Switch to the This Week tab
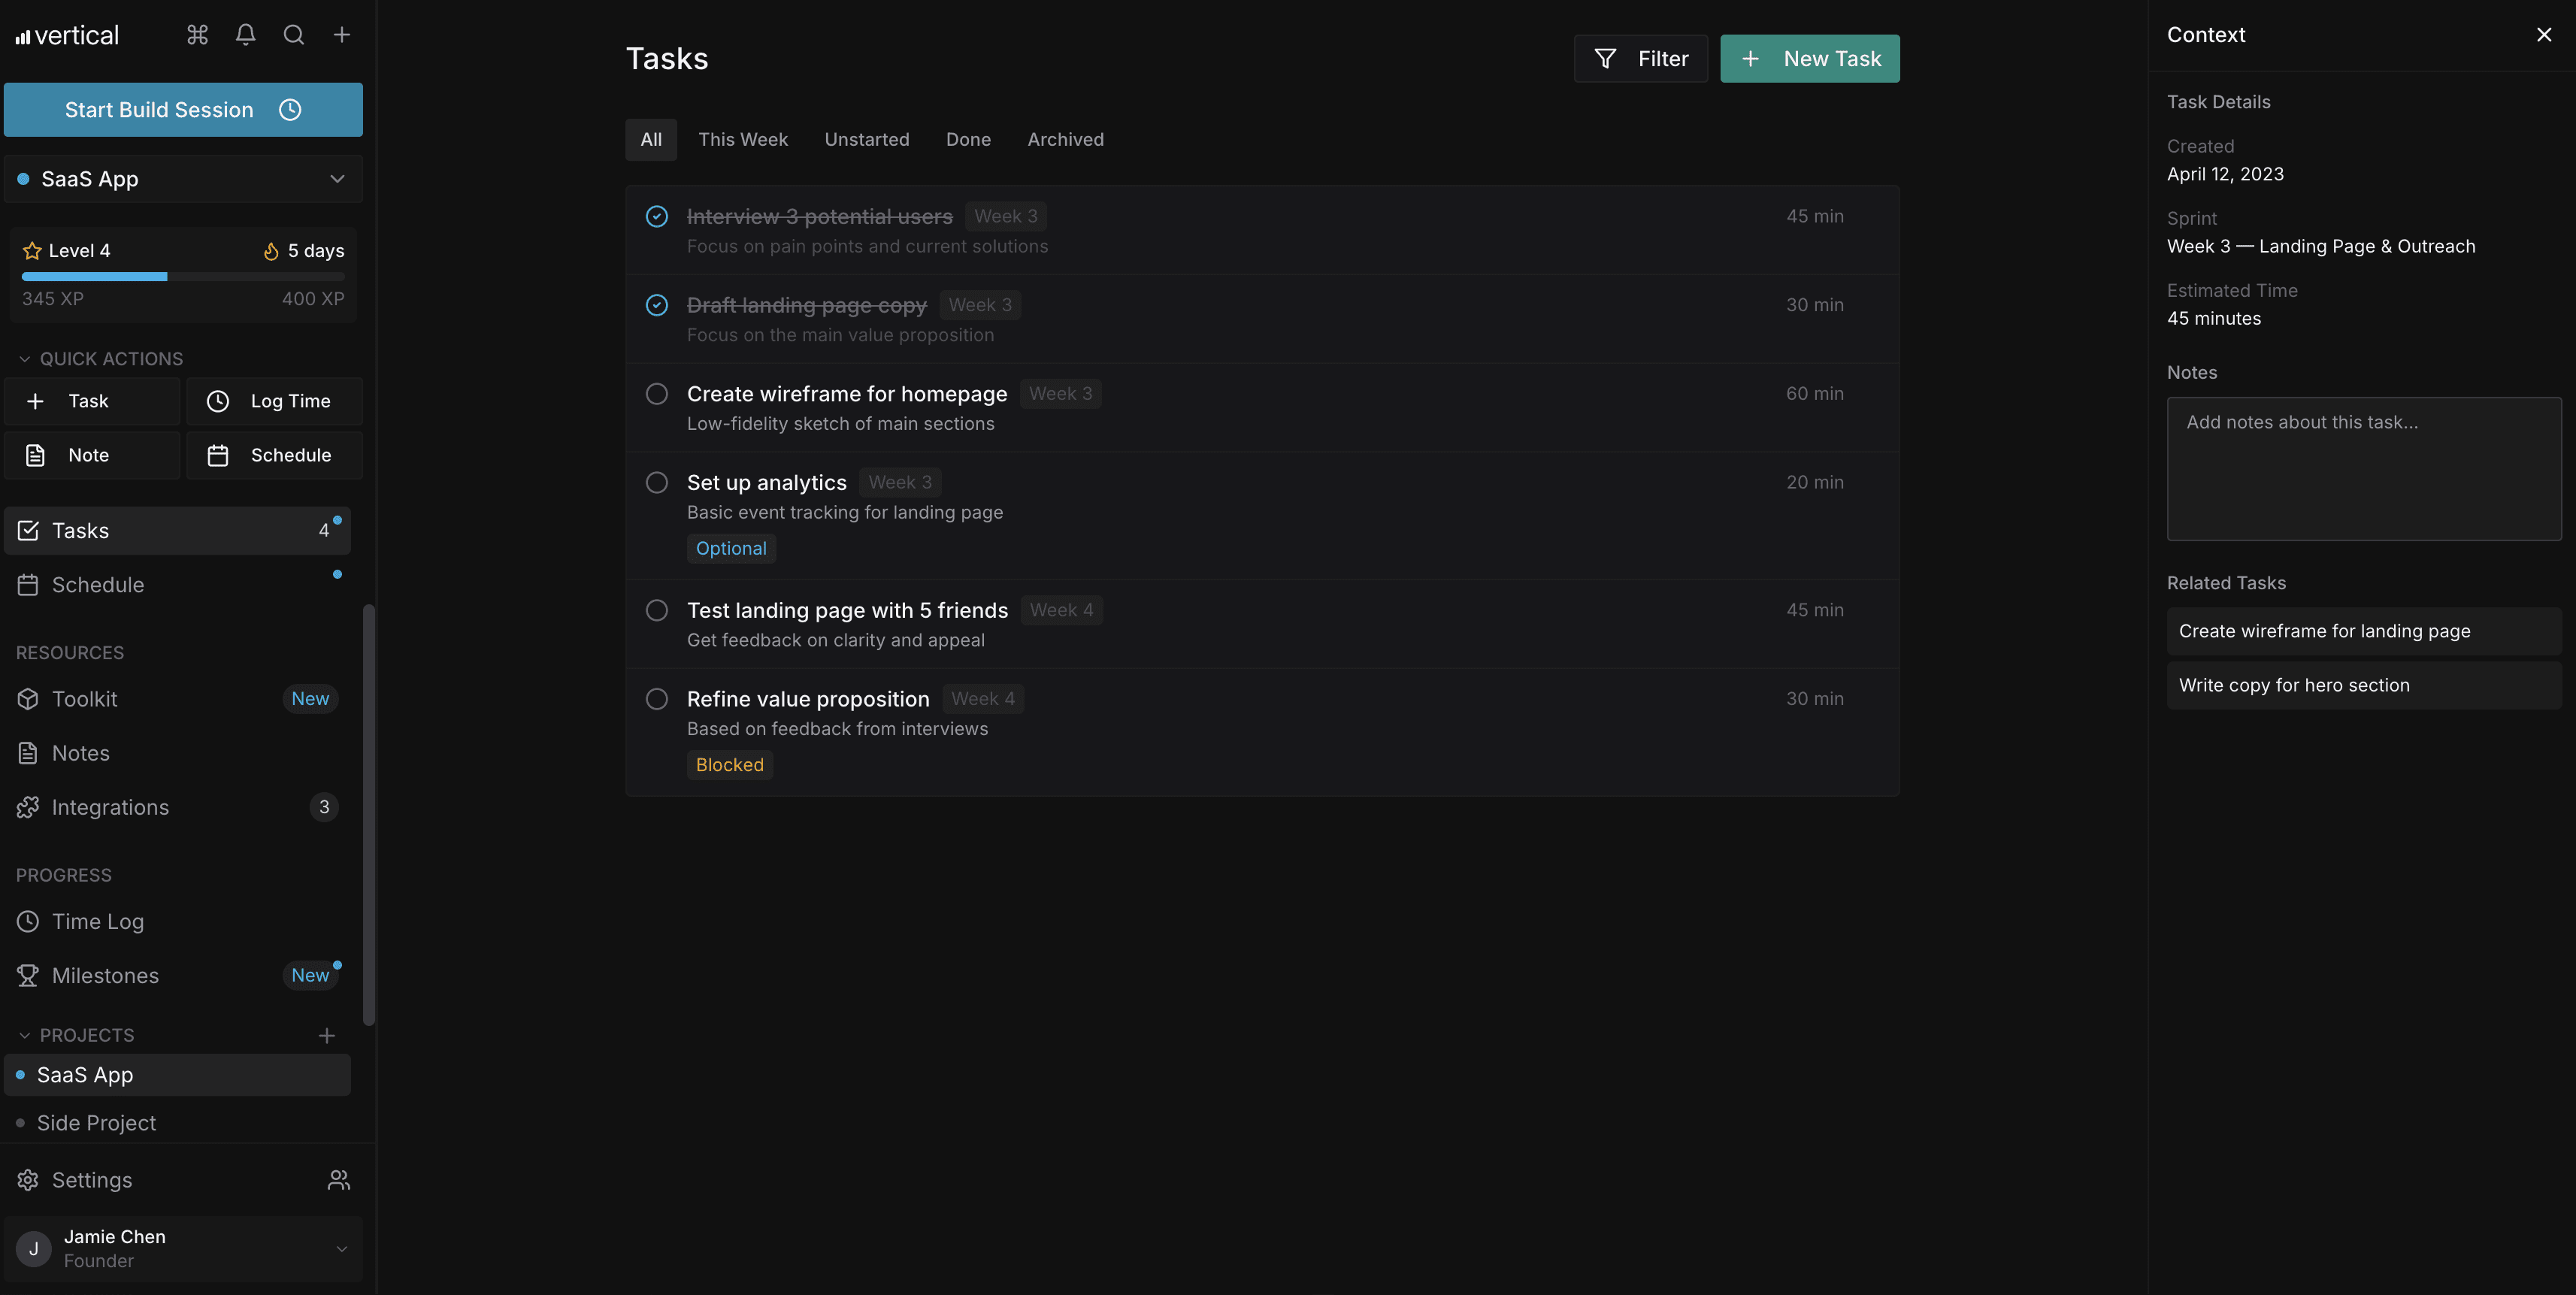The height and width of the screenshot is (1295, 2576). pyautogui.click(x=742, y=140)
